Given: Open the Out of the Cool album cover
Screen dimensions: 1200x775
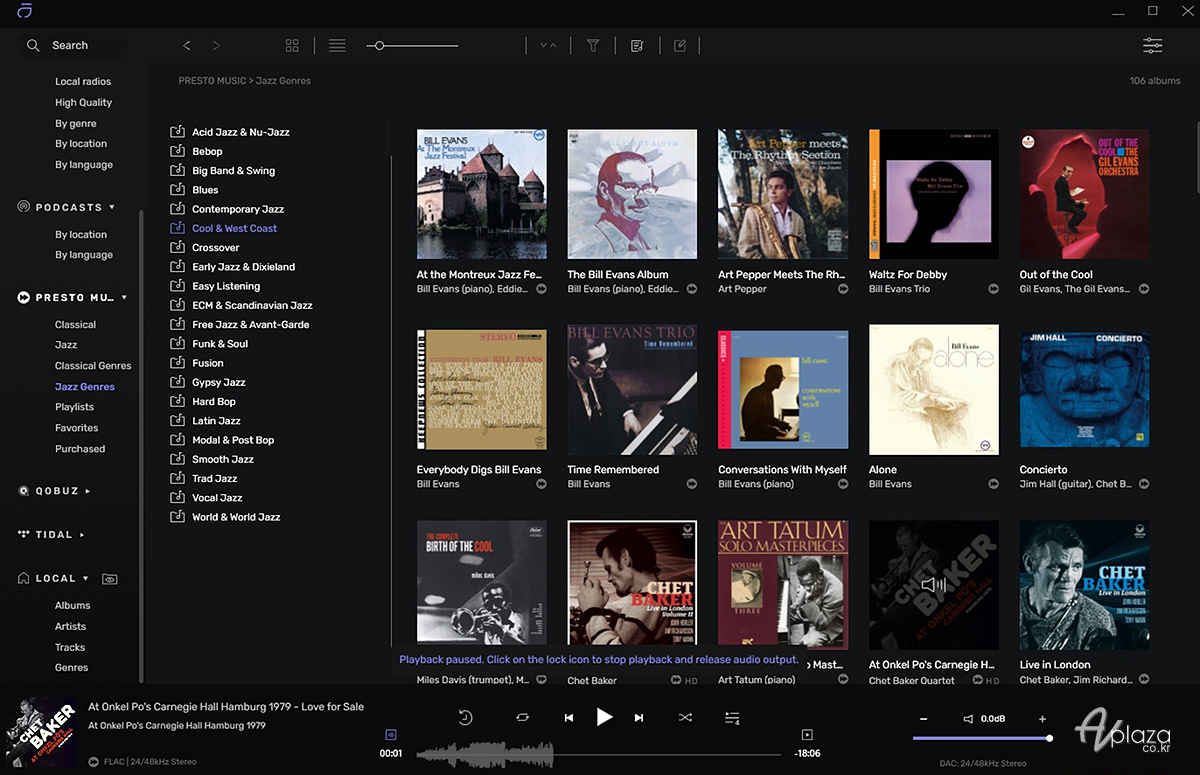Looking at the screenshot, I should tap(1084, 194).
